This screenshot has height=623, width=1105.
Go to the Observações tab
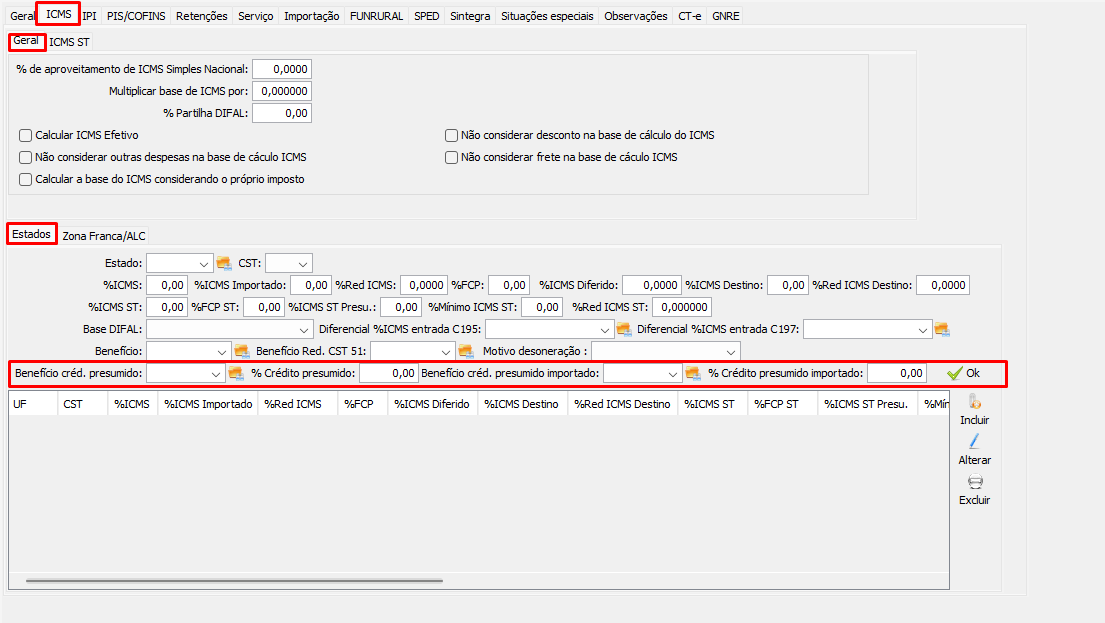636,16
